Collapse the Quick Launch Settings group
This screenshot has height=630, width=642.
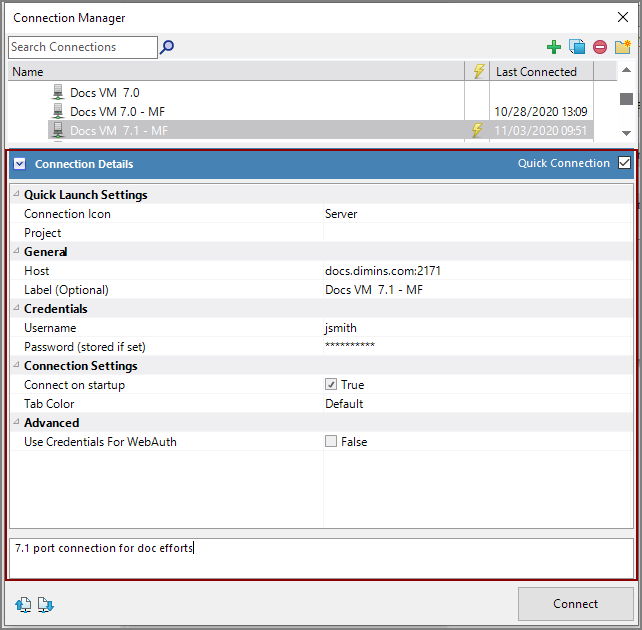click(16, 194)
